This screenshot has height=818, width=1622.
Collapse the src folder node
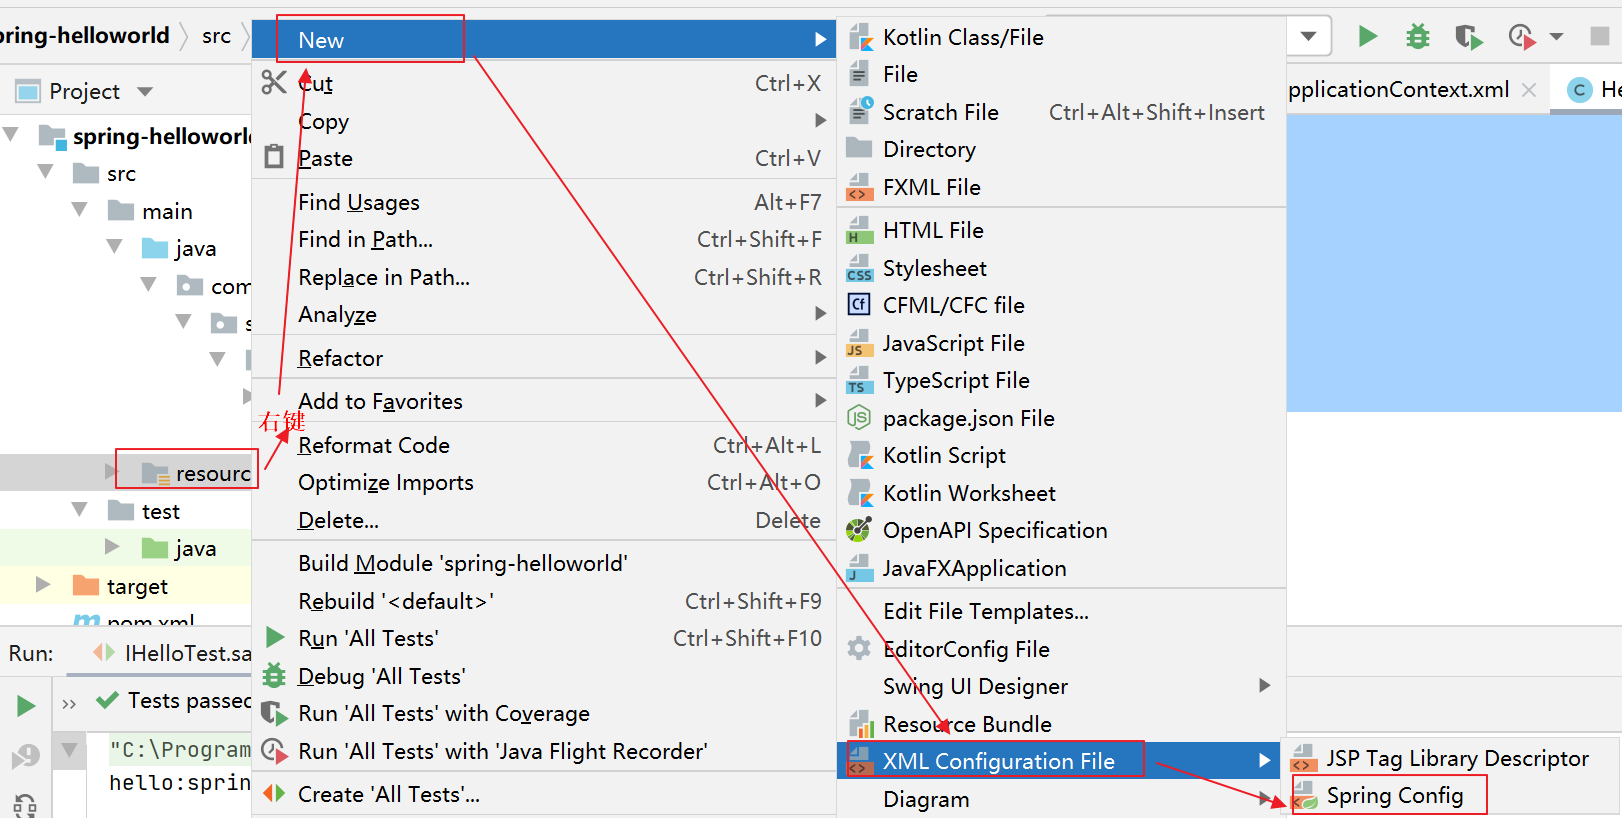(x=45, y=172)
